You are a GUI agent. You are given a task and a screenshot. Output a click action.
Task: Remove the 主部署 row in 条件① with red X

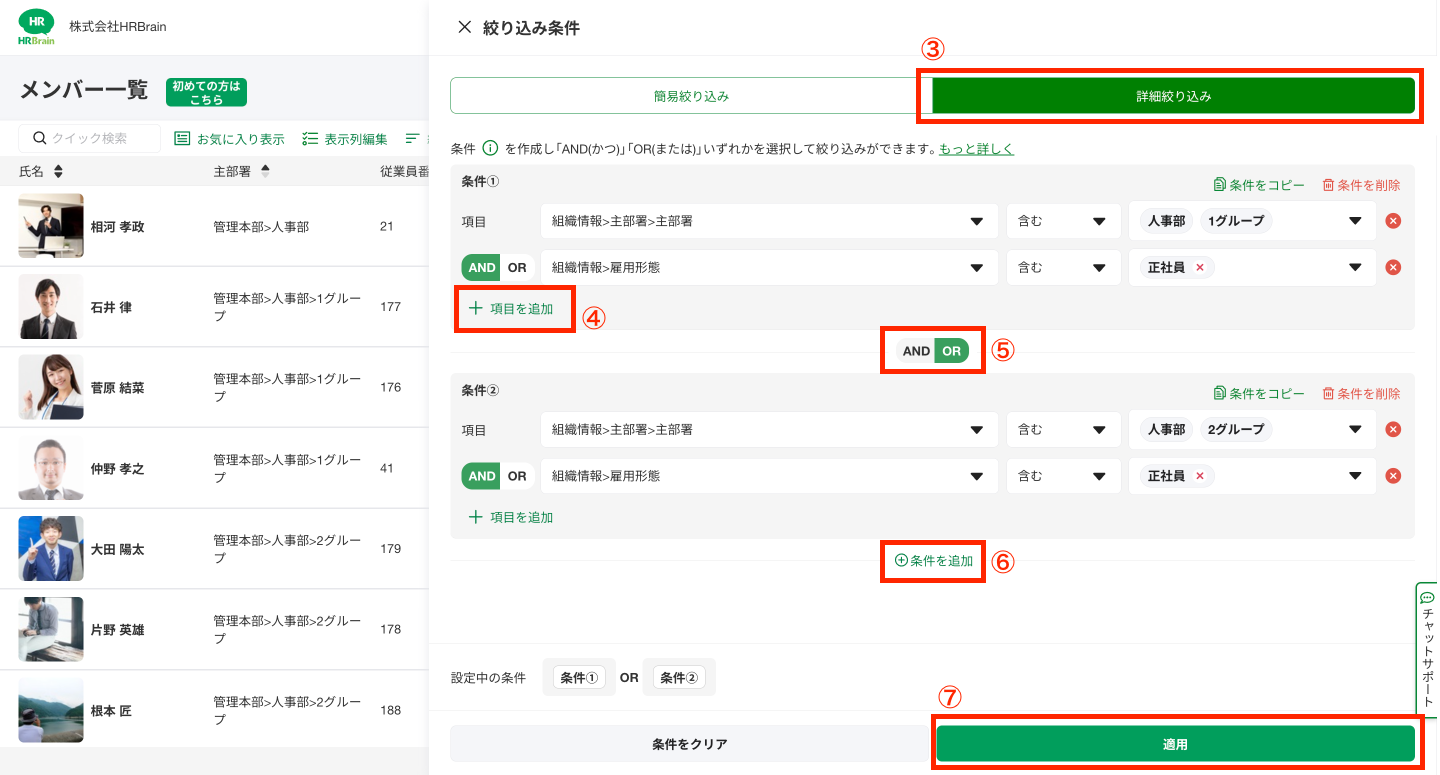coord(1393,221)
